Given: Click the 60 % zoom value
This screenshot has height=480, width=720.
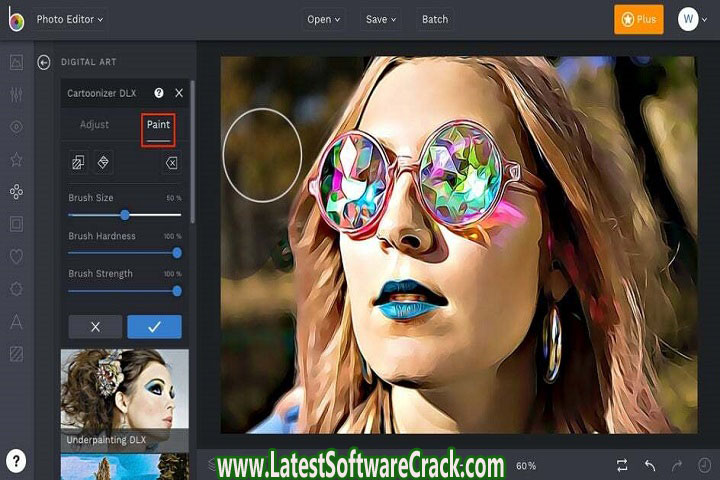Looking at the screenshot, I should 526,466.
